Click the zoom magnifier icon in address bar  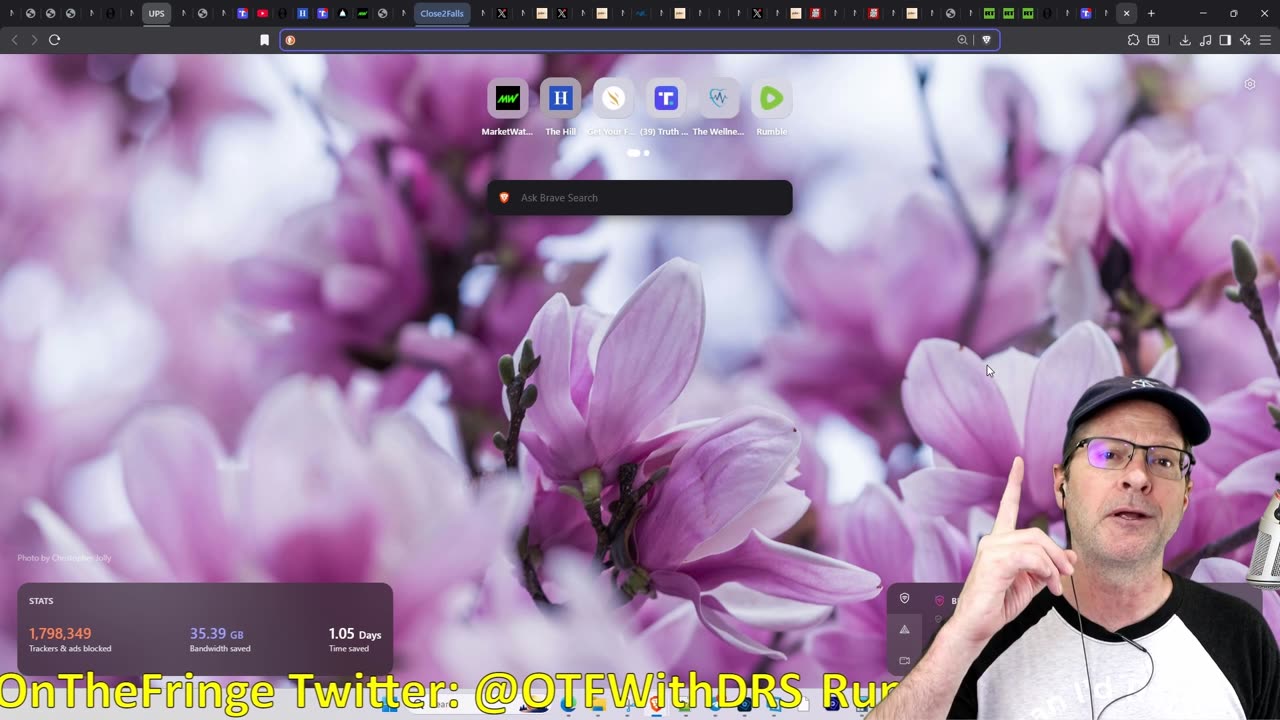coord(962,40)
